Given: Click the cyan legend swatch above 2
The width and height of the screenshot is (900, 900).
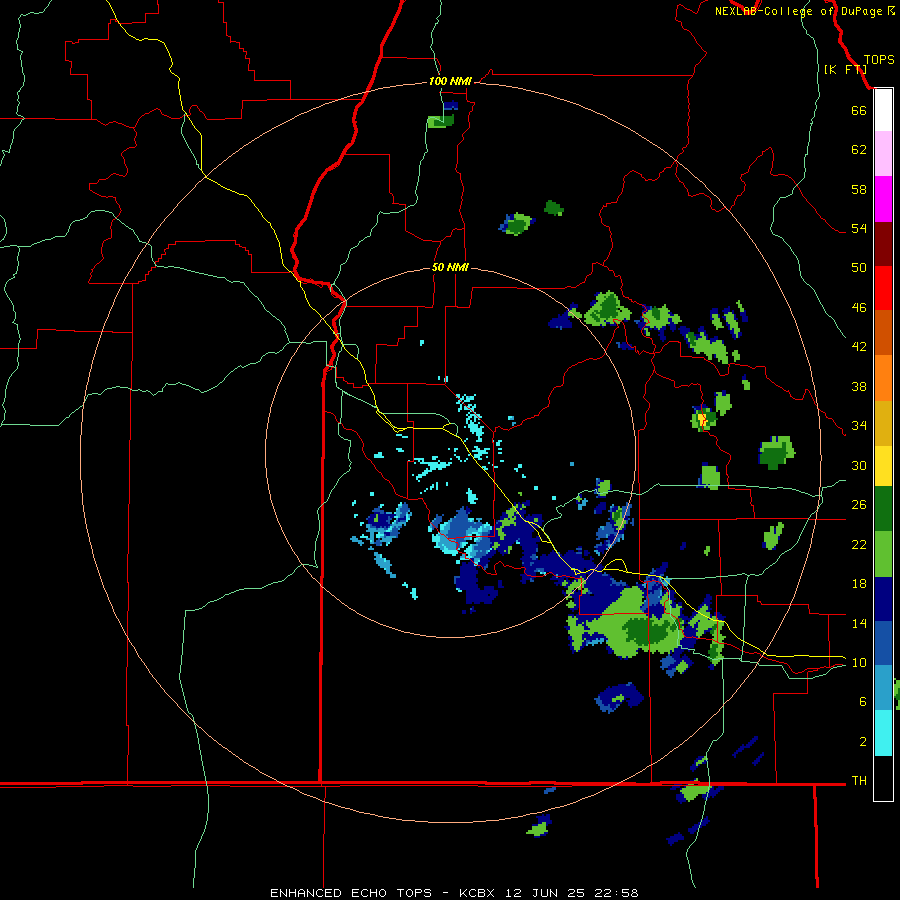Looking at the screenshot, I should pyautogui.click(x=883, y=734).
